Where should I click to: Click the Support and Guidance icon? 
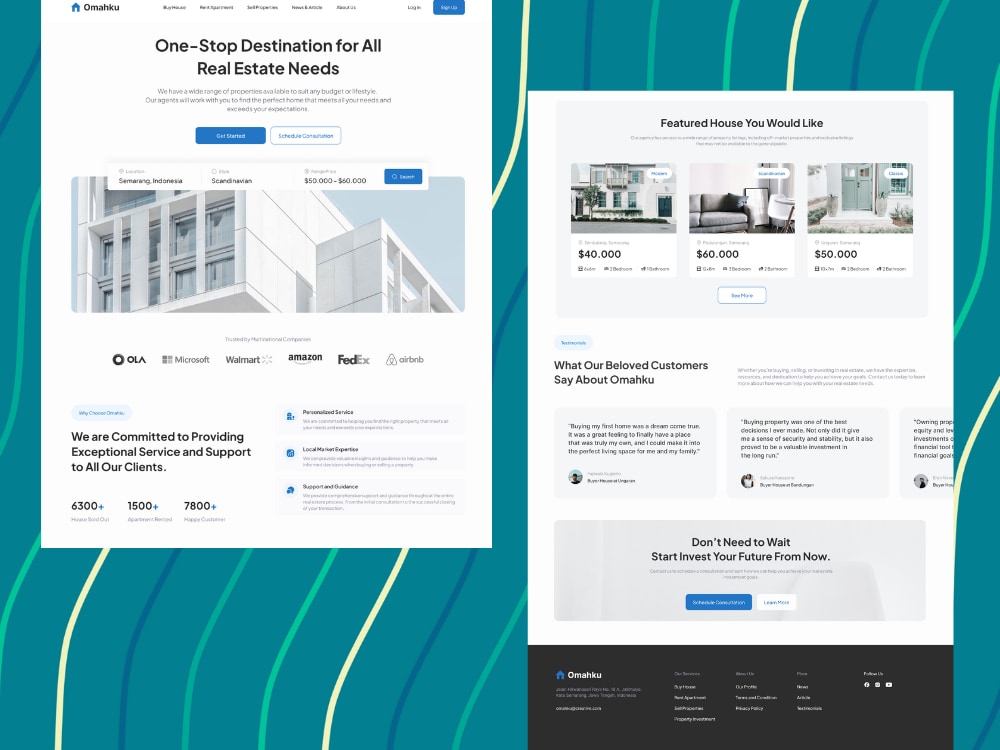point(290,490)
